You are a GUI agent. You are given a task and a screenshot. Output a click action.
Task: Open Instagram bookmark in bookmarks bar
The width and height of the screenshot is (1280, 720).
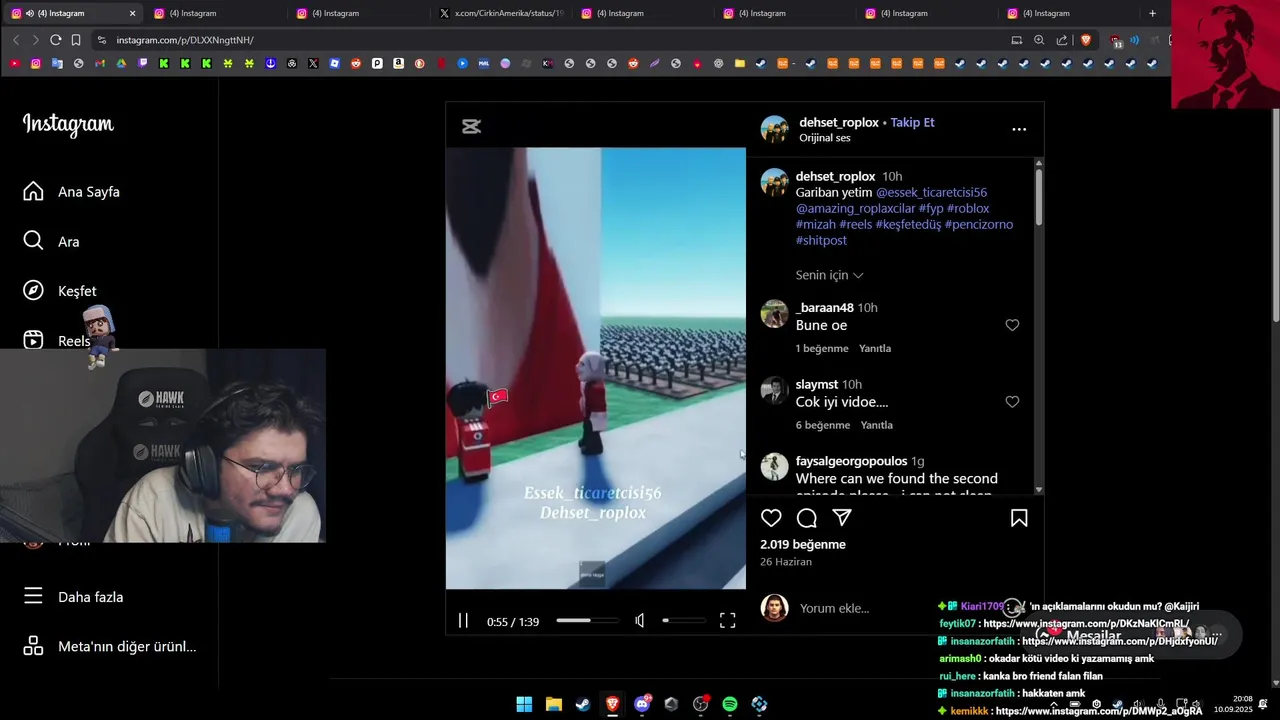(x=35, y=63)
